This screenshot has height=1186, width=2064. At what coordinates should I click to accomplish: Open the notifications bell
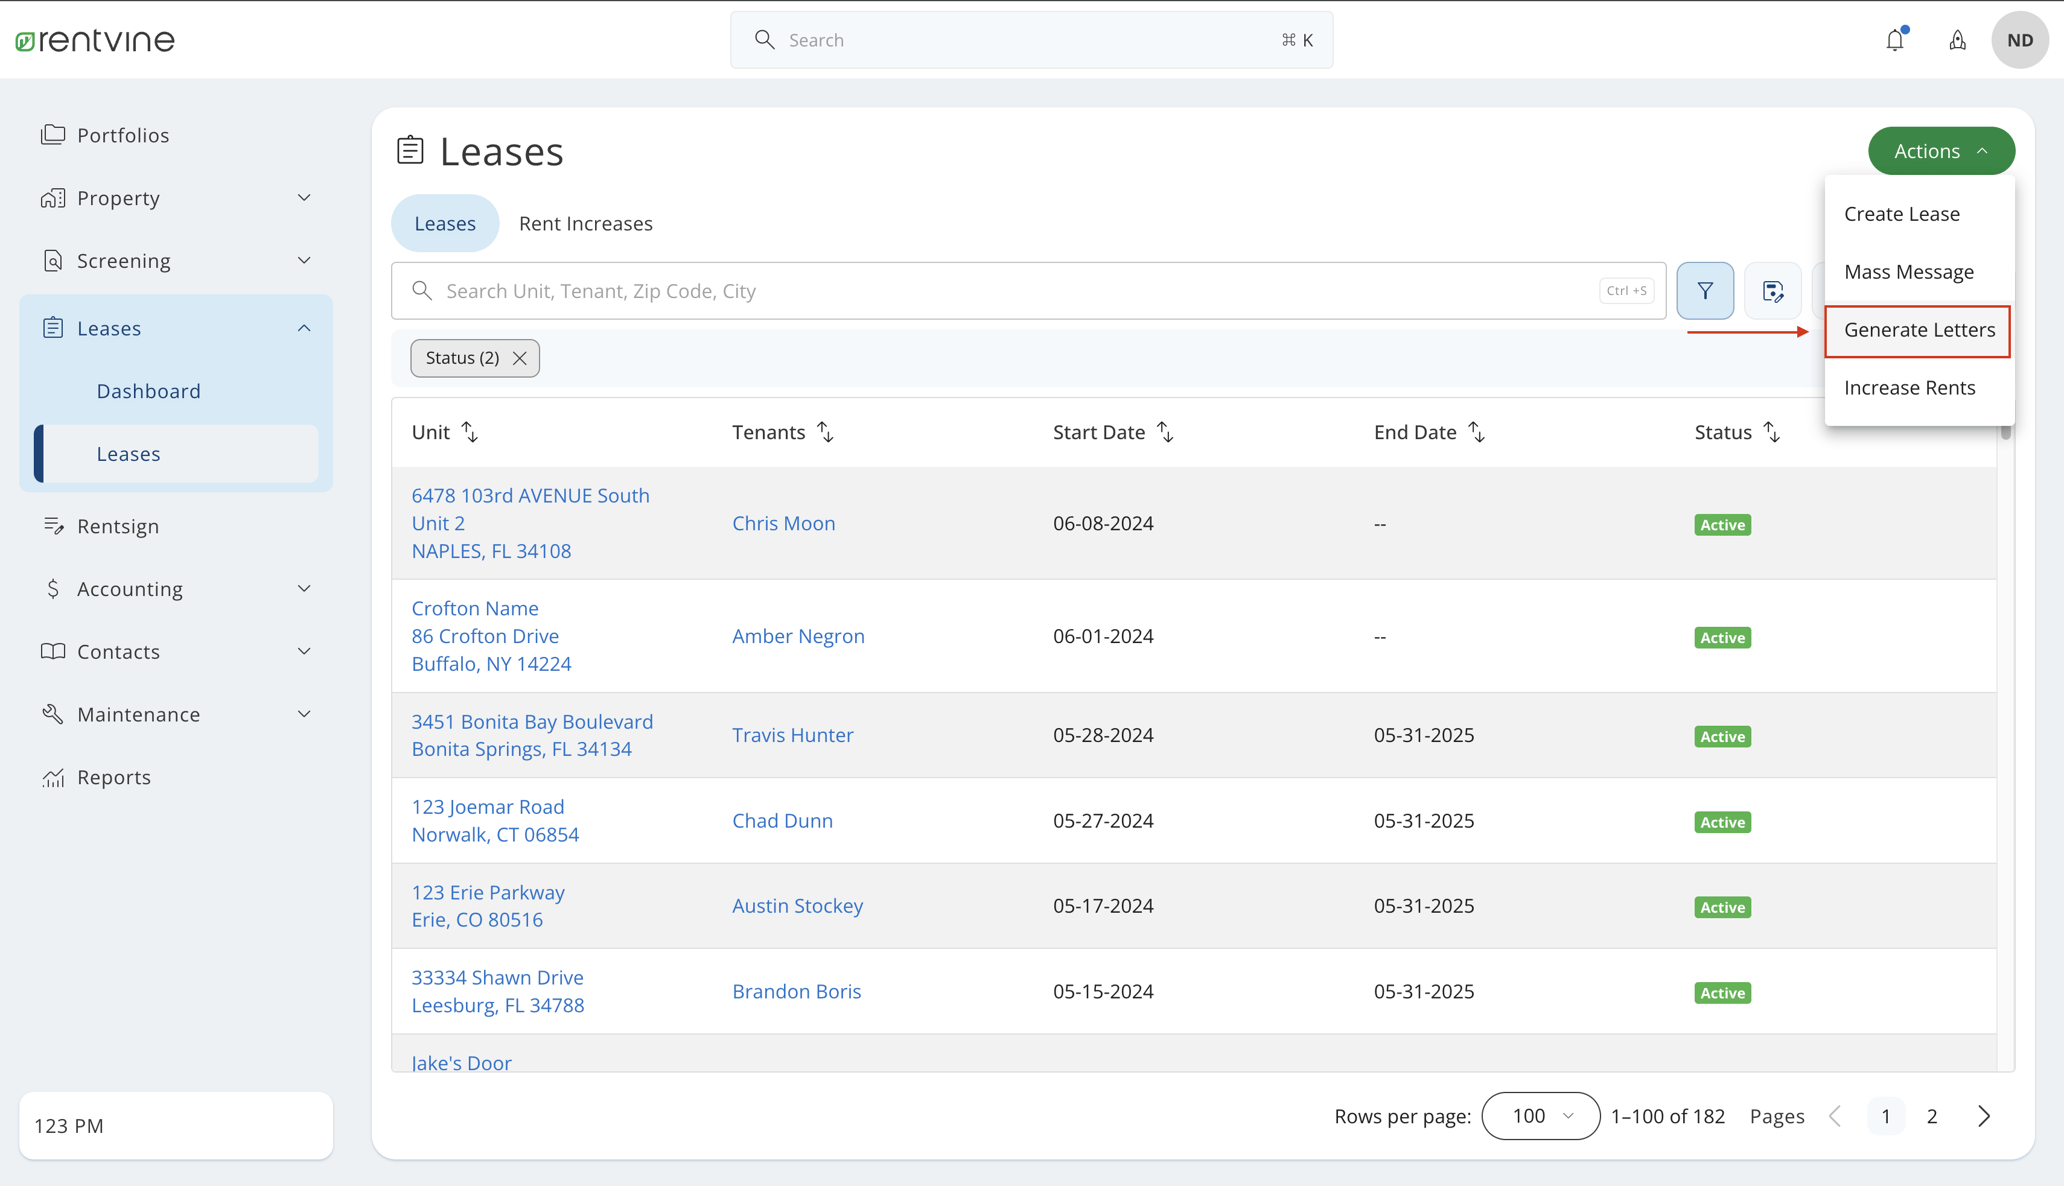click(1895, 40)
